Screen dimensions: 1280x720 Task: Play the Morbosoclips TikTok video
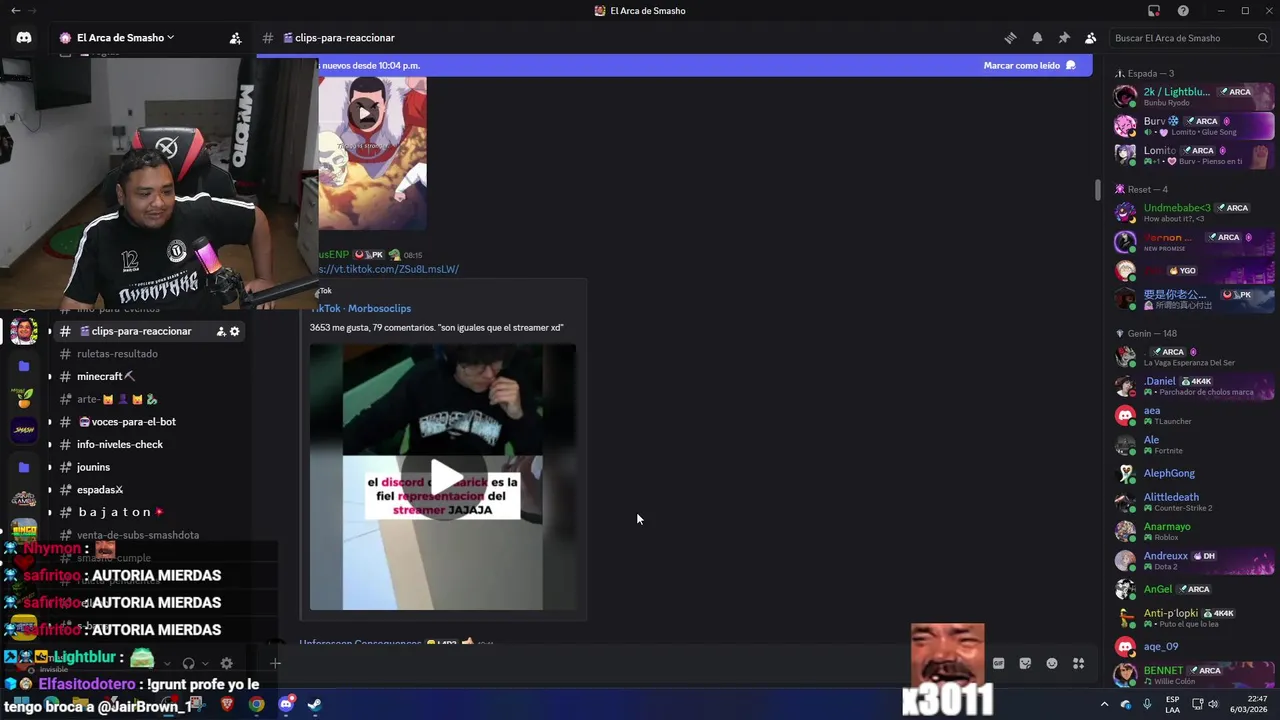point(443,477)
